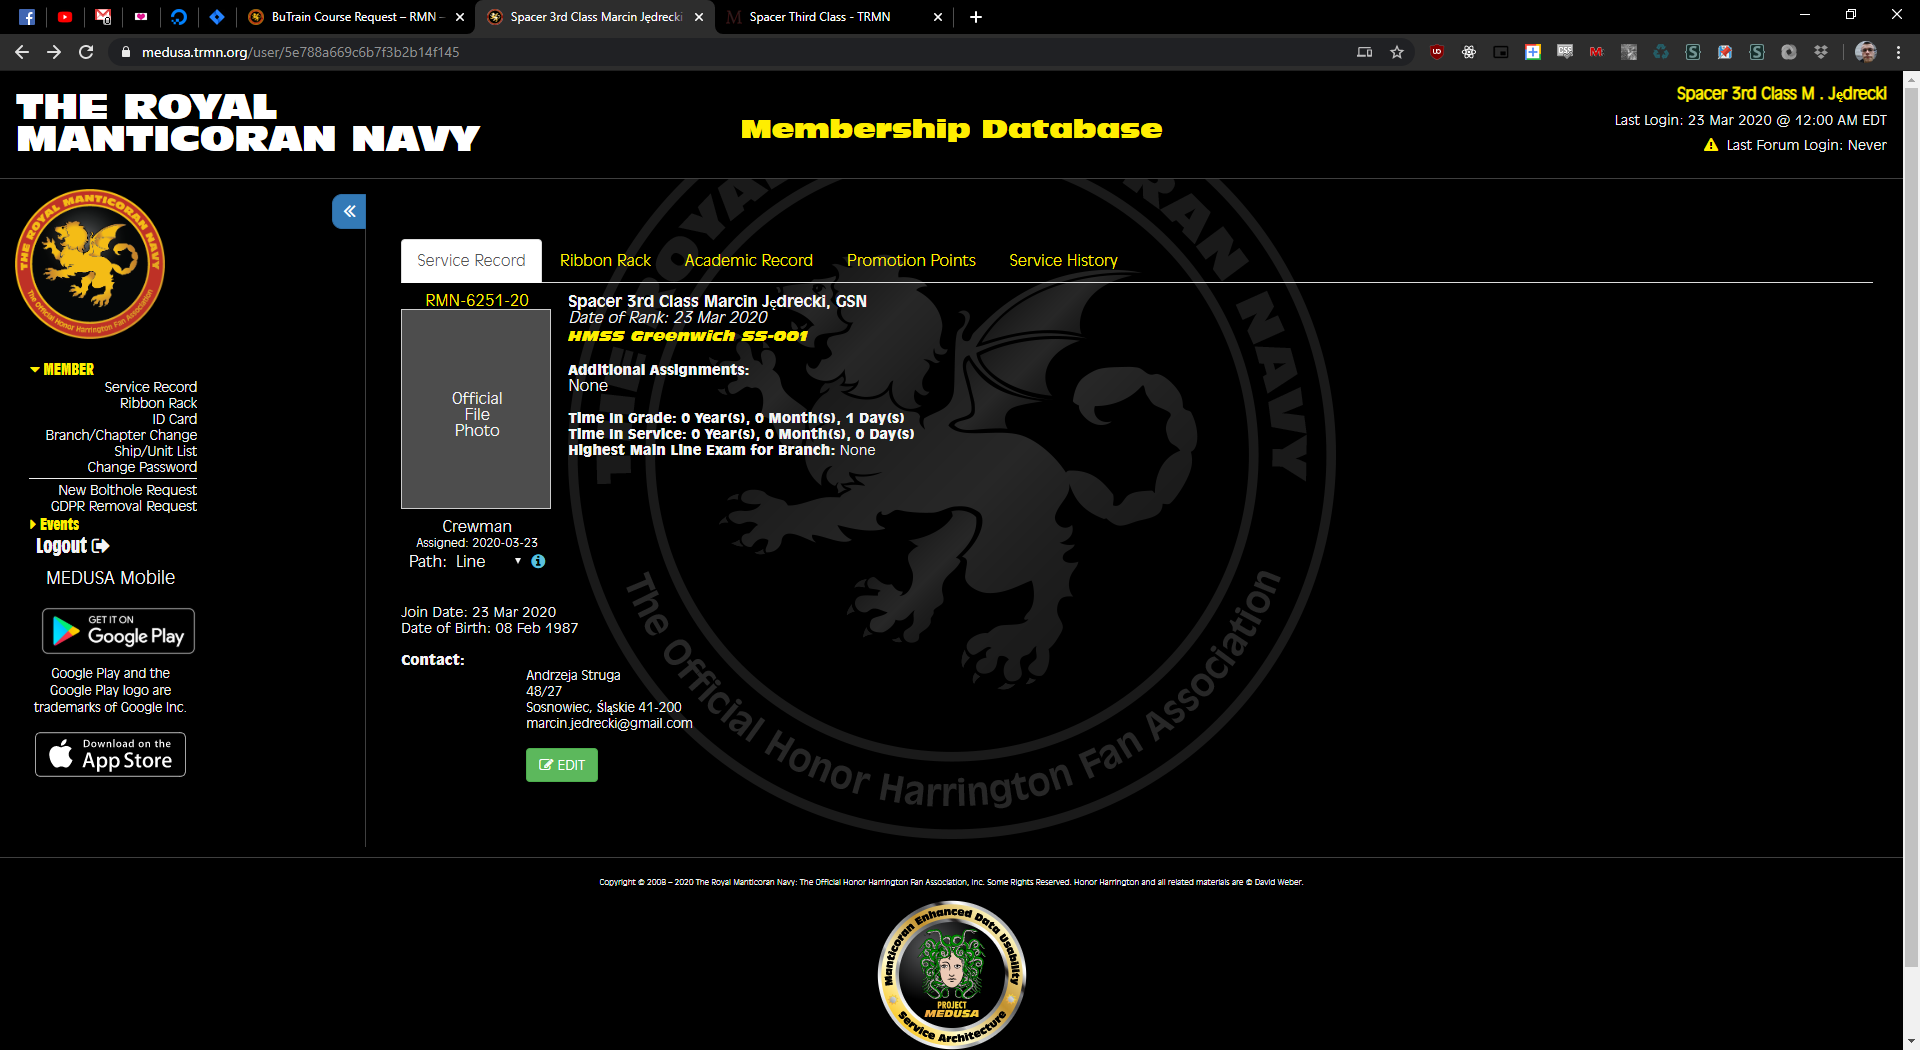Screen dimensions: 1920x1050
Task: Collapse the MEMBER menu section
Action: [62, 369]
